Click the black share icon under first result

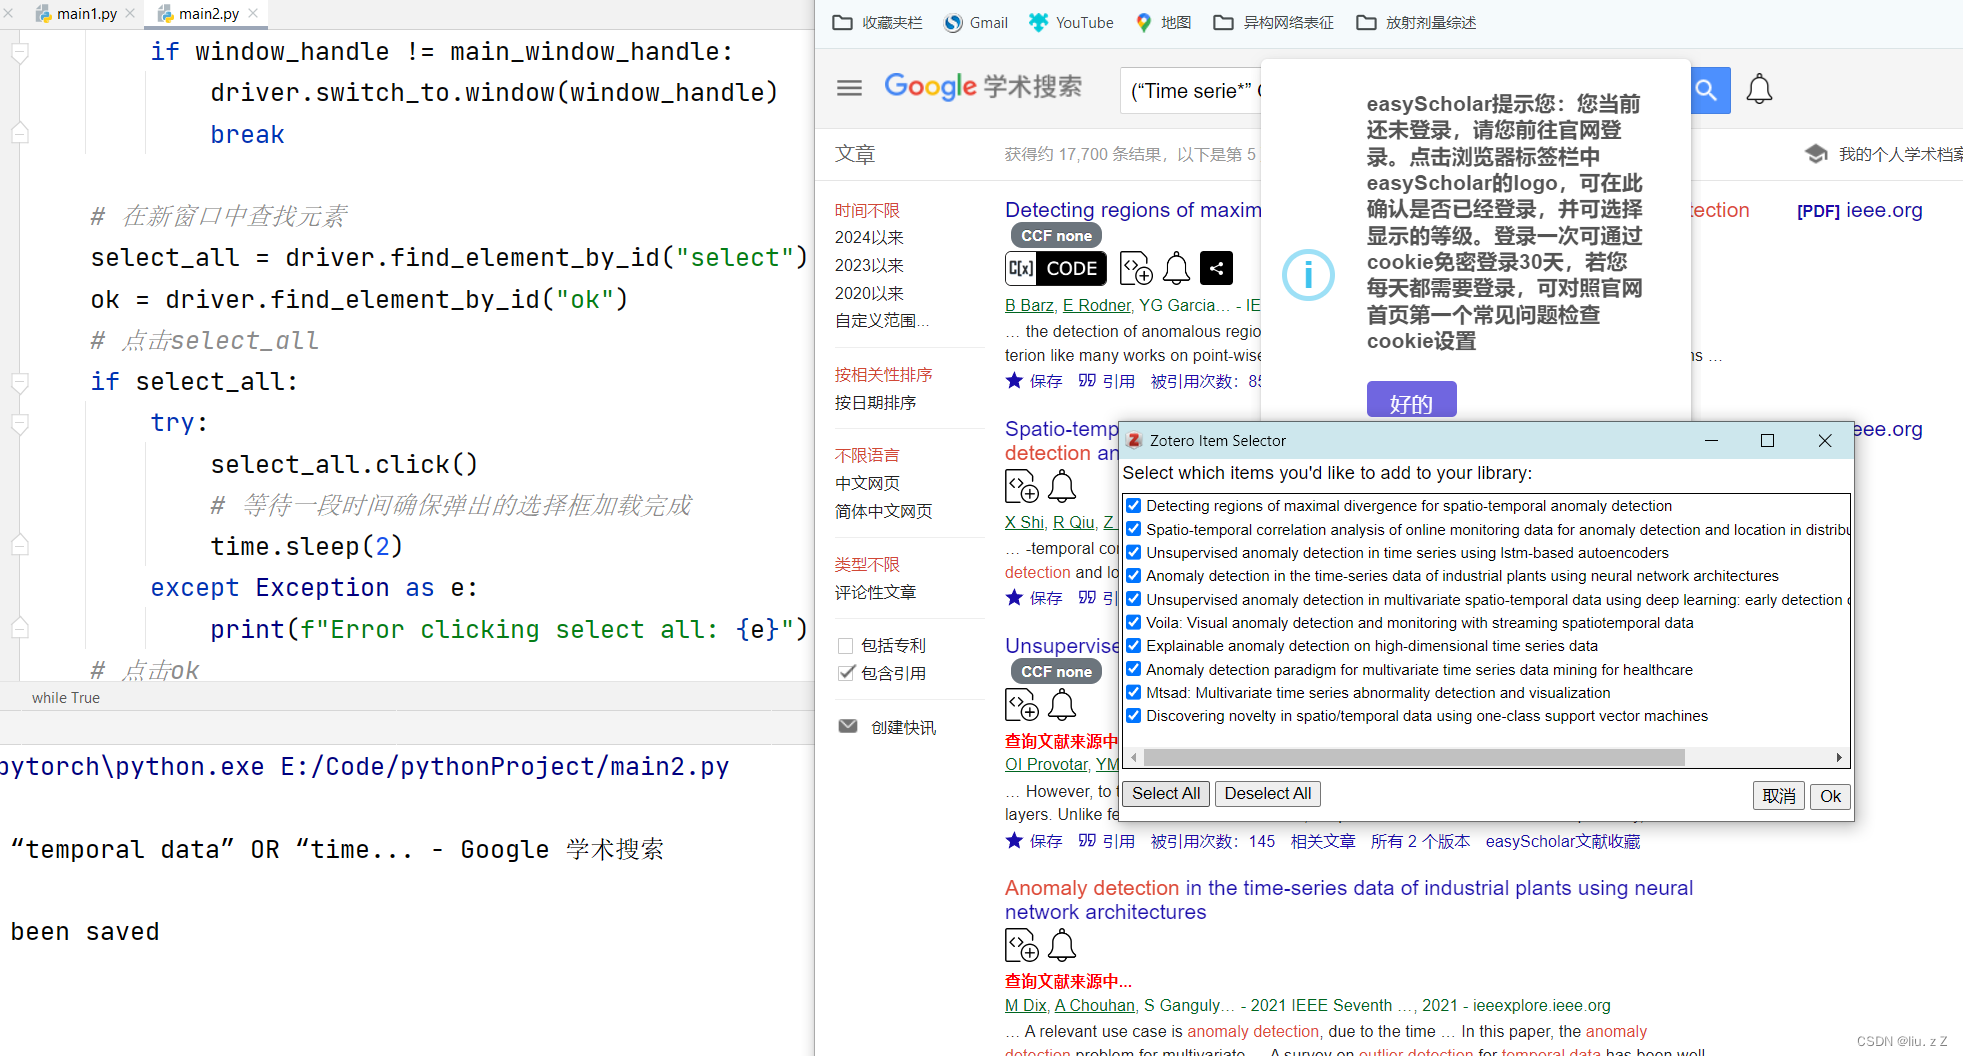[x=1216, y=268]
